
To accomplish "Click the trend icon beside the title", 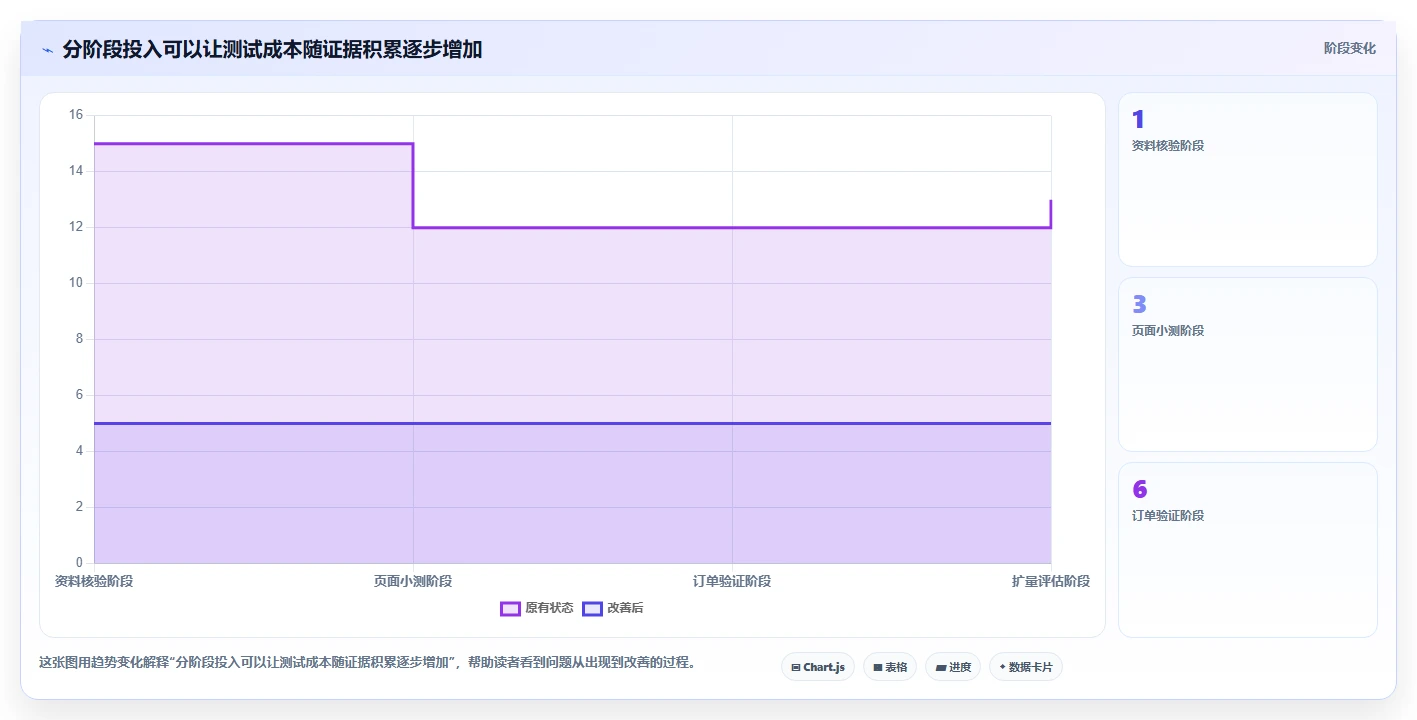I will [47, 49].
